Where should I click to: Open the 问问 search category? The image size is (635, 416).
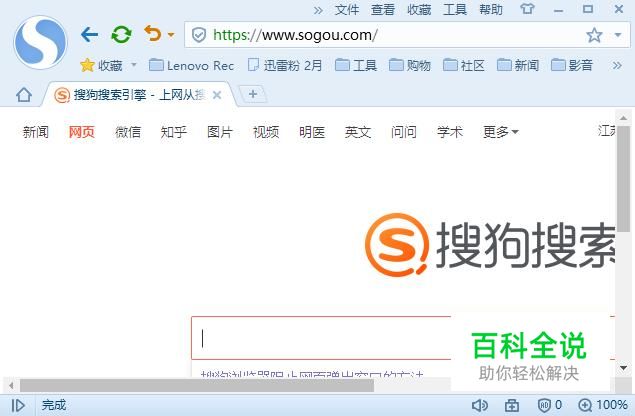point(403,132)
